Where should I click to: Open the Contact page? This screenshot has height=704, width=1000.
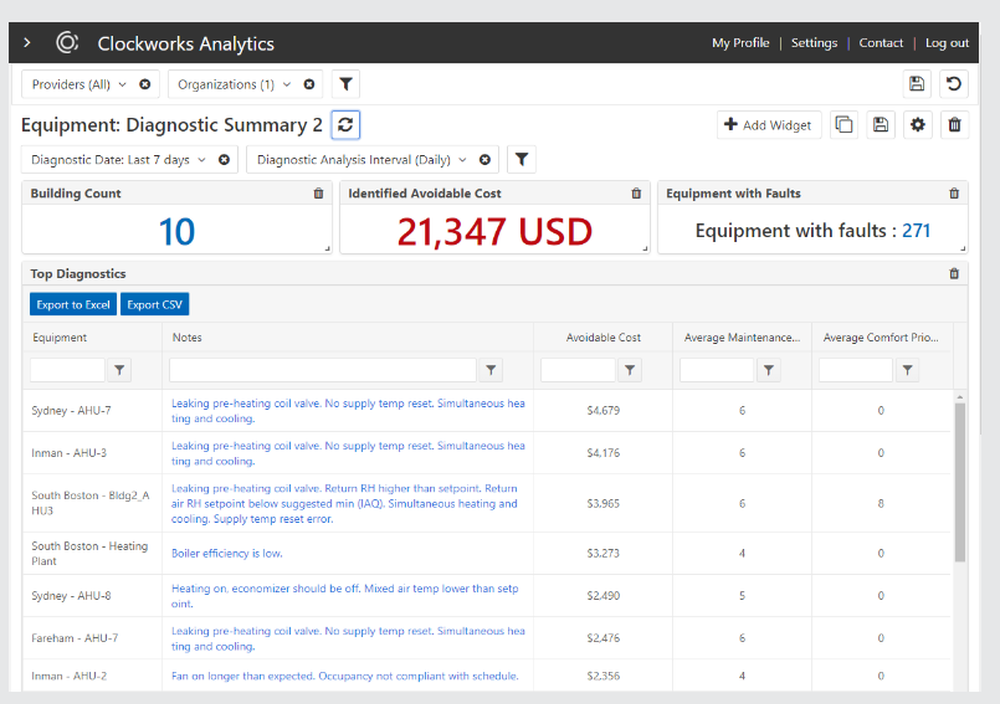[881, 43]
